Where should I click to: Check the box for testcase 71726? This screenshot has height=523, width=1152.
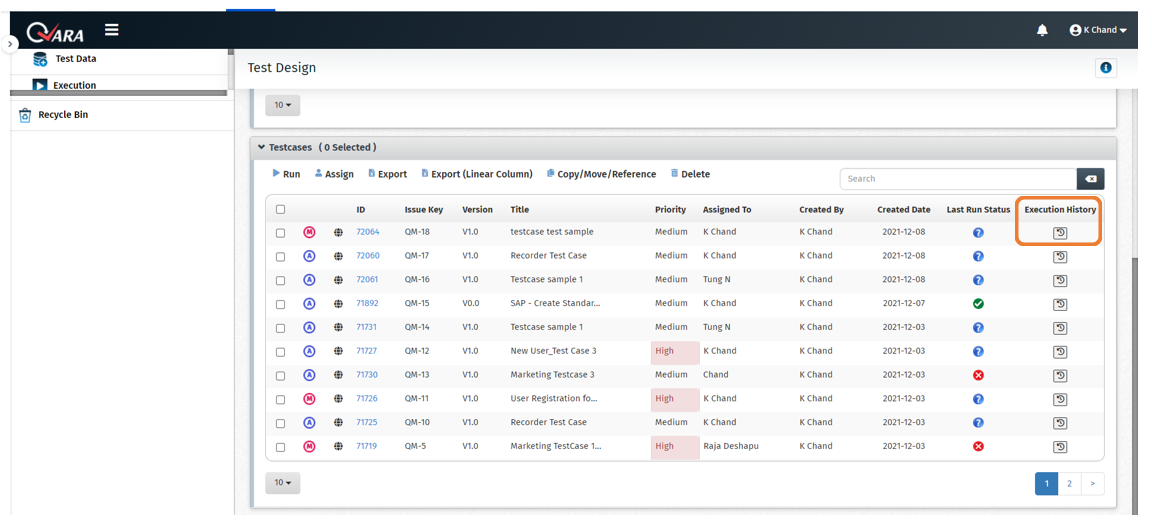click(x=281, y=400)
